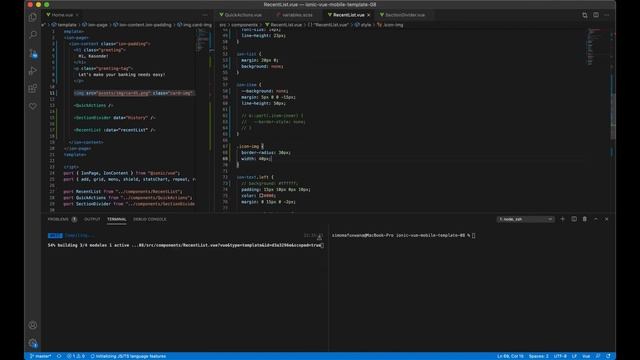Viewport: 640px width, 360px height.
Task: Open the Source Control view
Action: coord(33,53)
